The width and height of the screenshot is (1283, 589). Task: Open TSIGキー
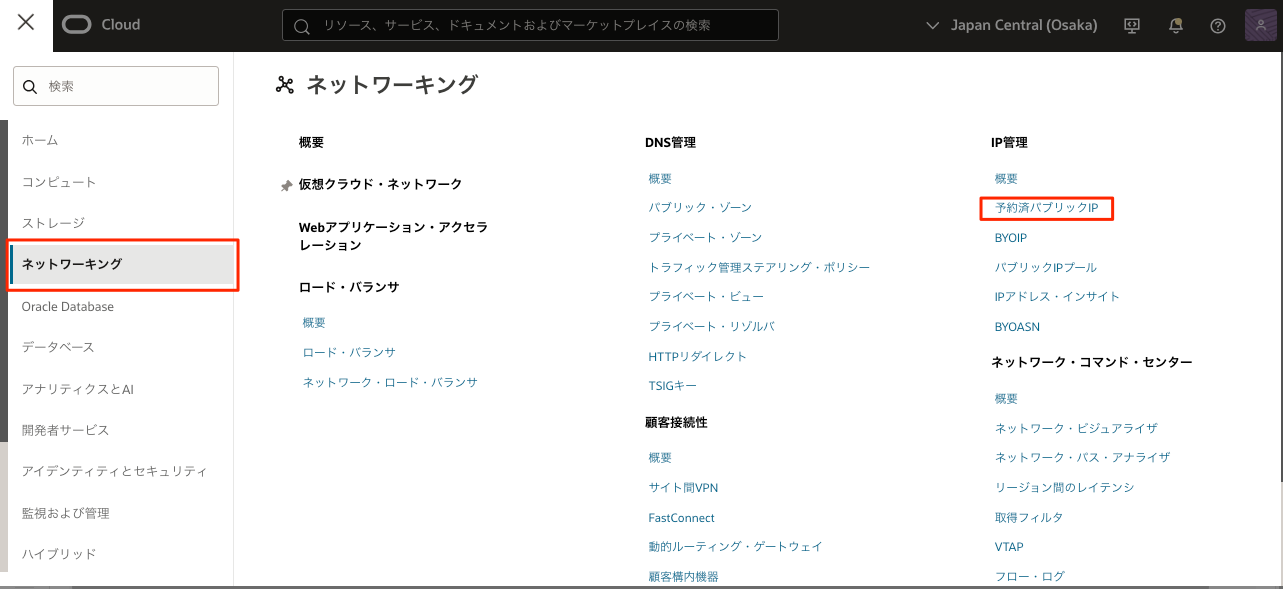(x=673, y=386)
